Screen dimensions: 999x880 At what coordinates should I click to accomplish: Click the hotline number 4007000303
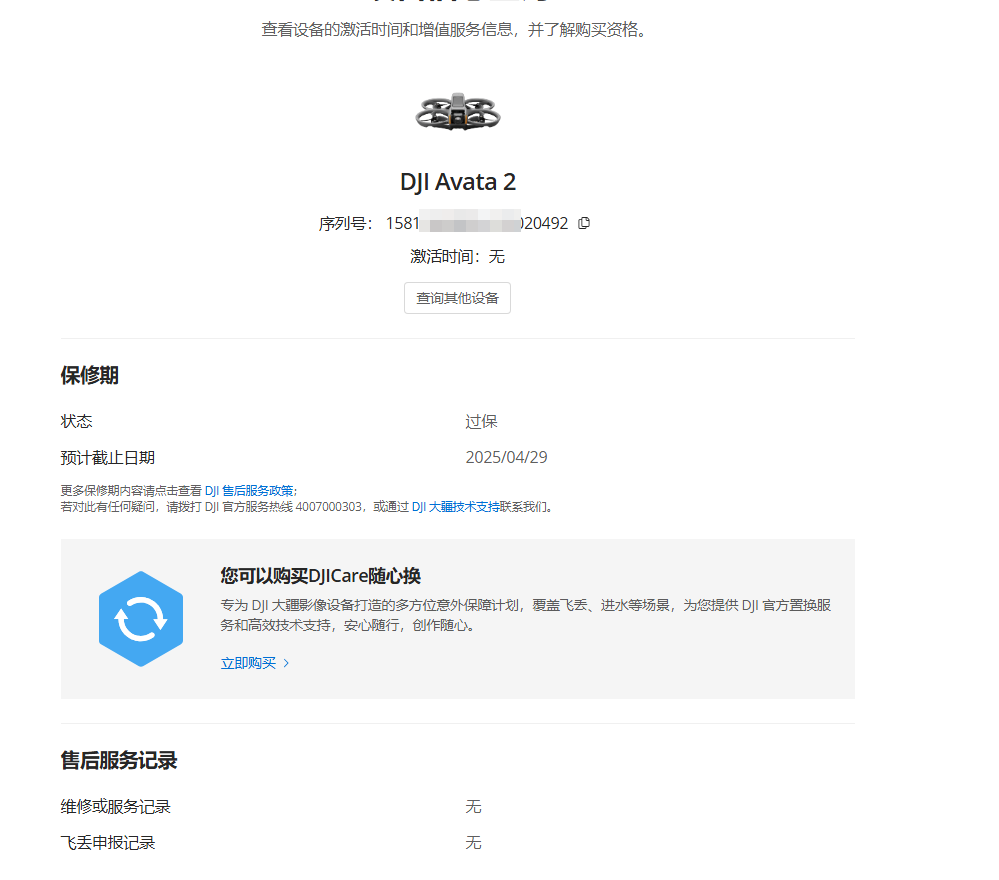click(328, 507)
